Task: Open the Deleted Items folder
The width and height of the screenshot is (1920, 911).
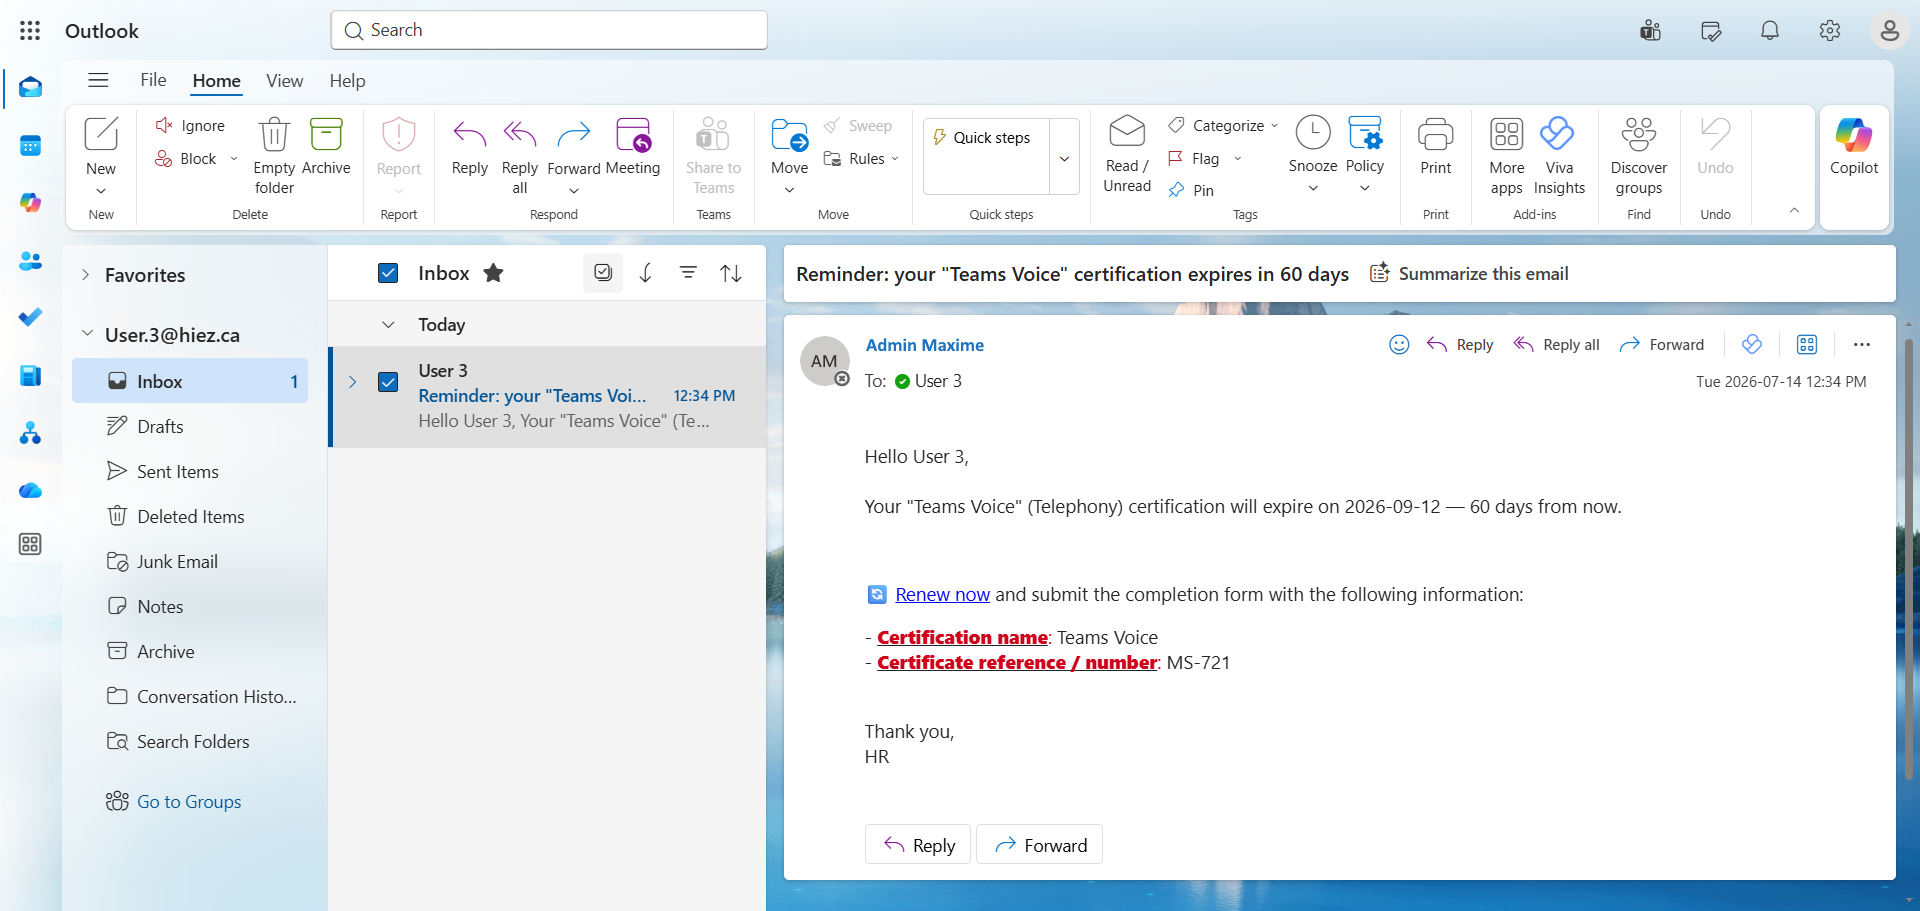Action: tap(190, 517)
